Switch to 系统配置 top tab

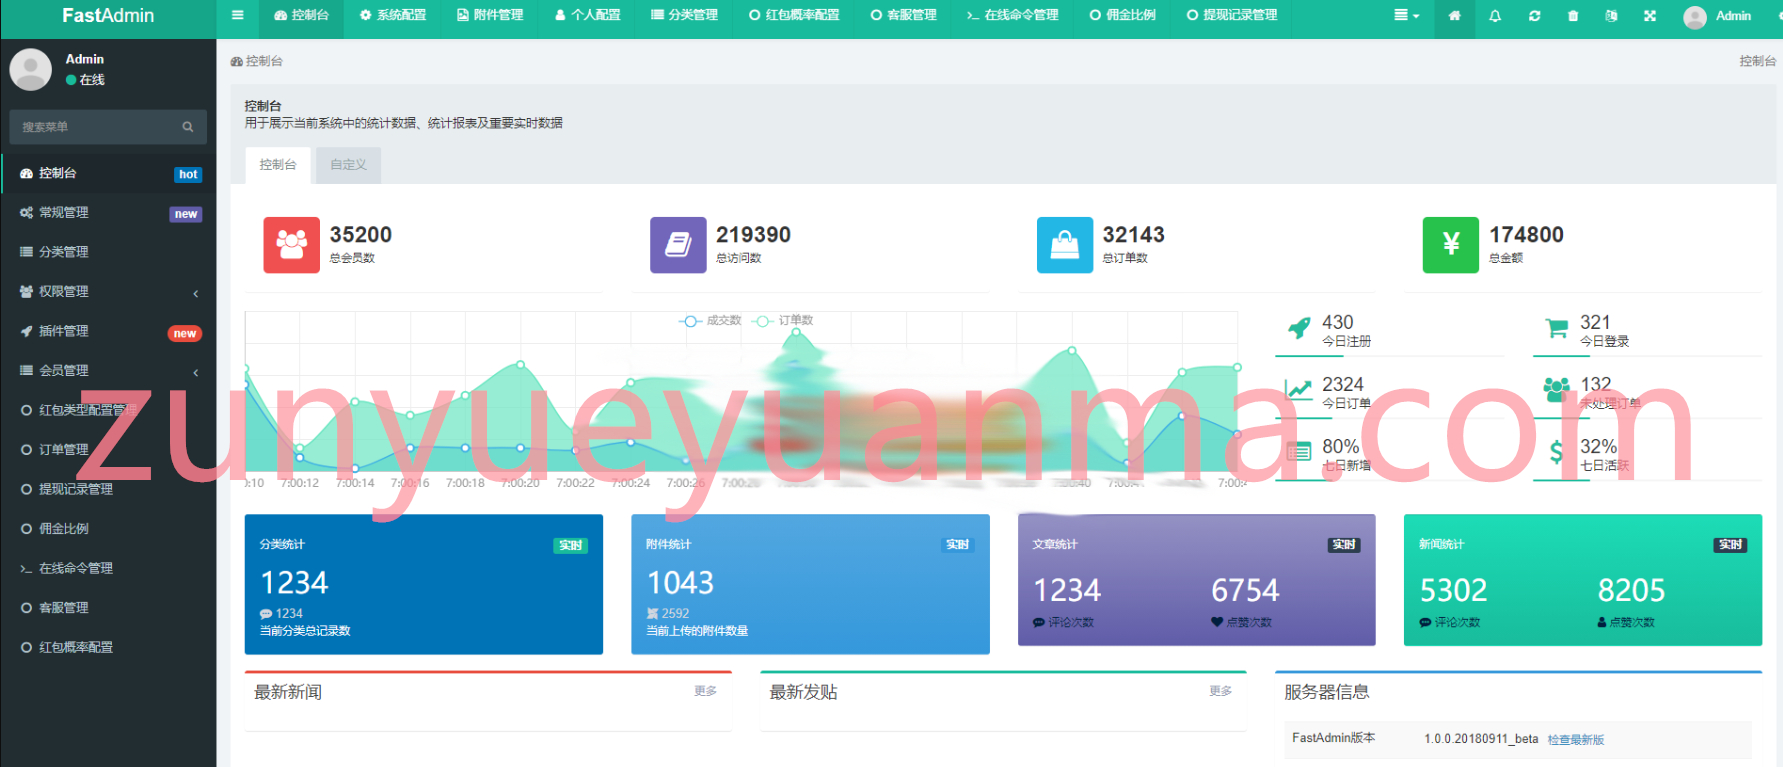(x=393, y=15)
